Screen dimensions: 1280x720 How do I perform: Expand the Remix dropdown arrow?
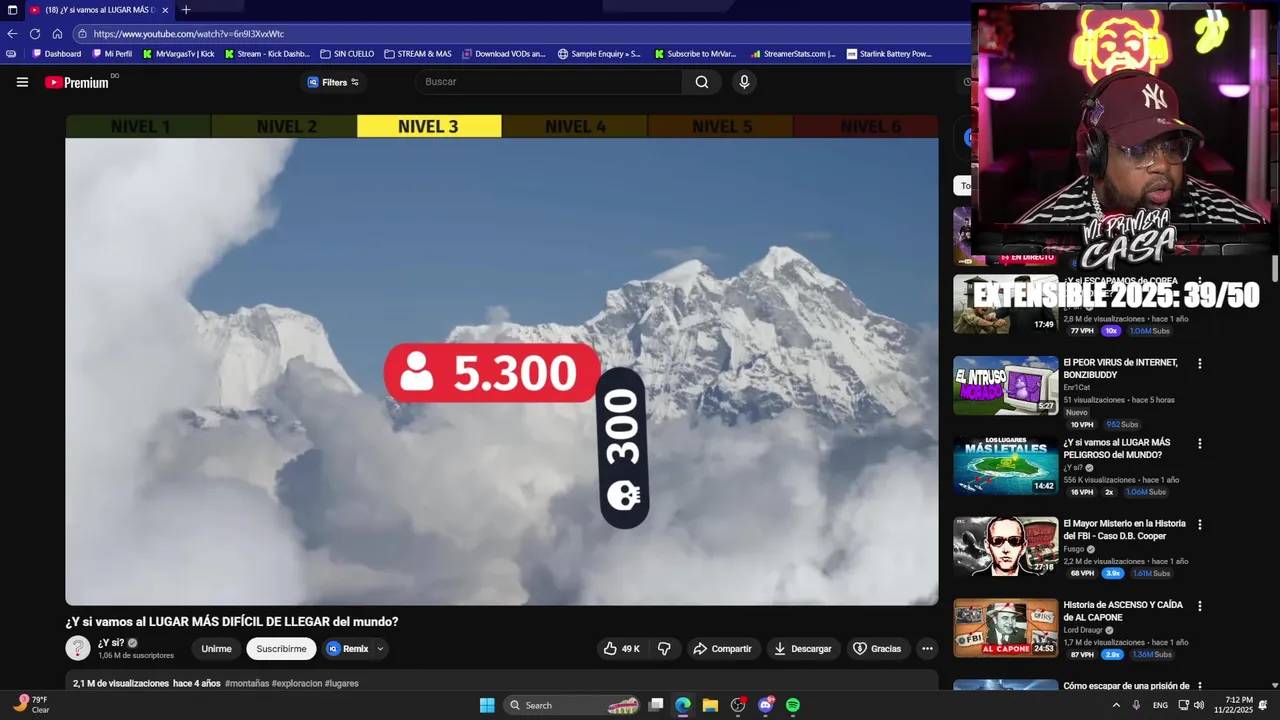(380, 649)
